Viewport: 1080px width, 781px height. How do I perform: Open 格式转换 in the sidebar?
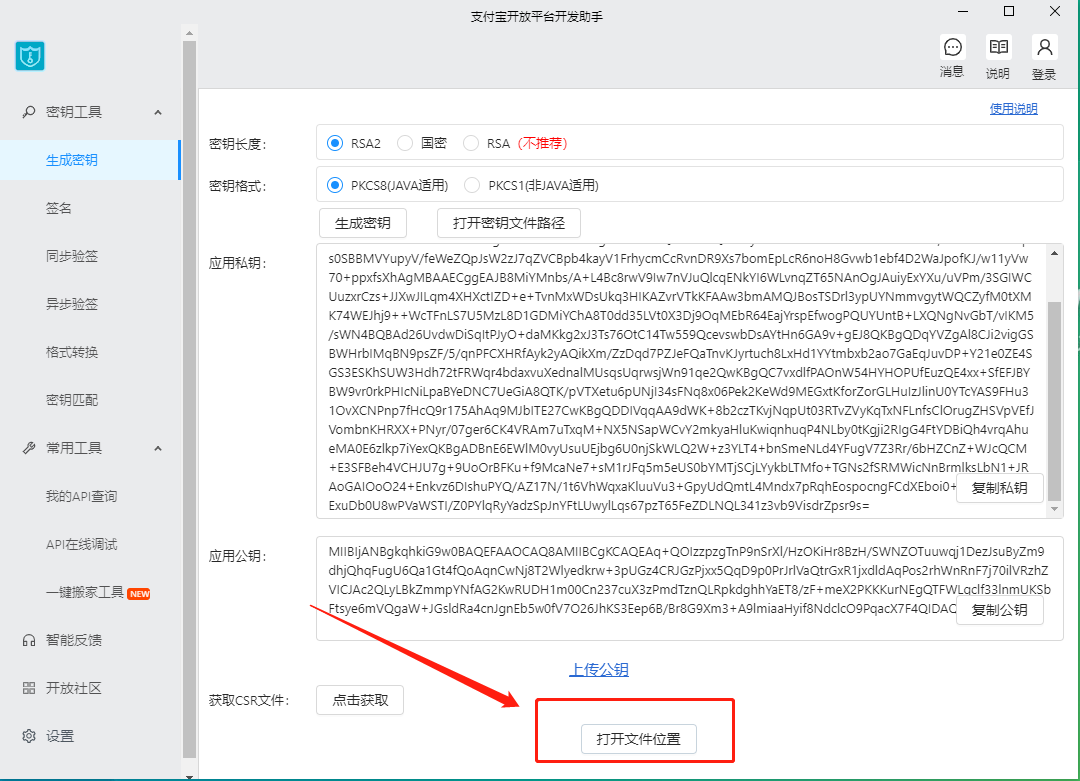point(72,352)
